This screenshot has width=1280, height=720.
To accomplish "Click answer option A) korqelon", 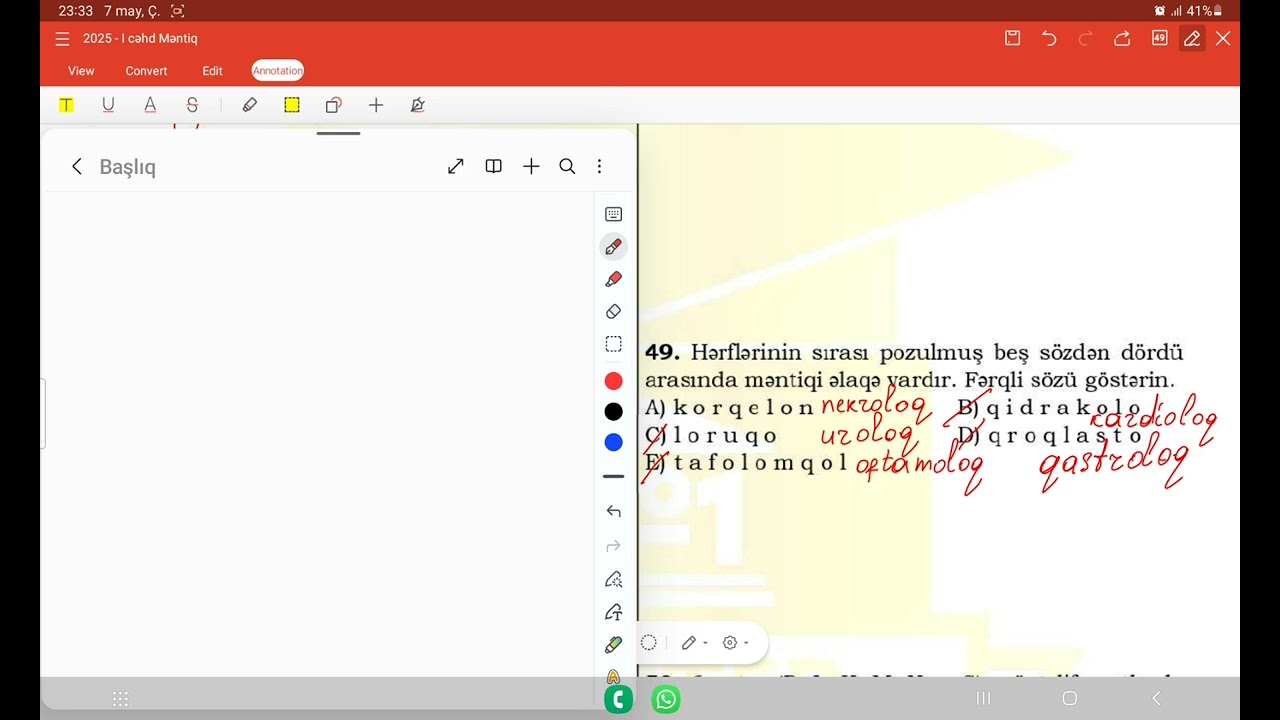I will (x=729, y=407).
